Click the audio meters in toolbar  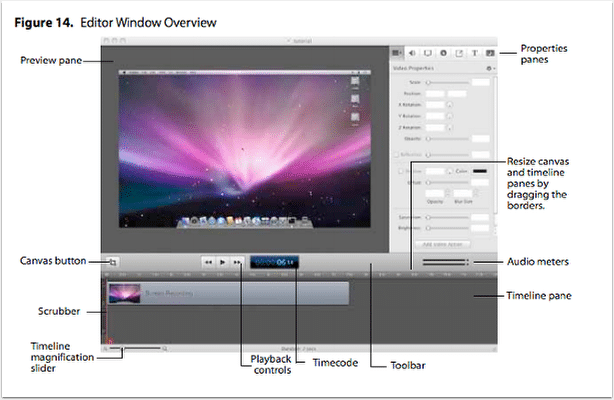pyautogui.click(x=446, y=262)
